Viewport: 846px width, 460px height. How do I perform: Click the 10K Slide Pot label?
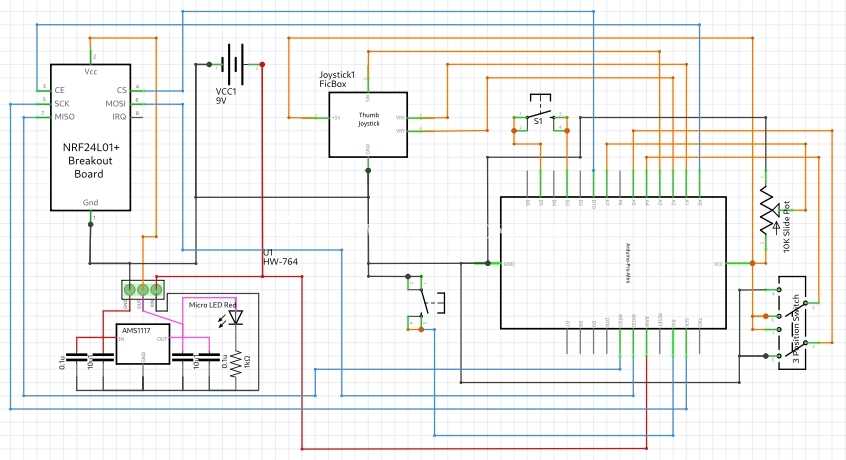pyautogui.click(x=787, y=226)
